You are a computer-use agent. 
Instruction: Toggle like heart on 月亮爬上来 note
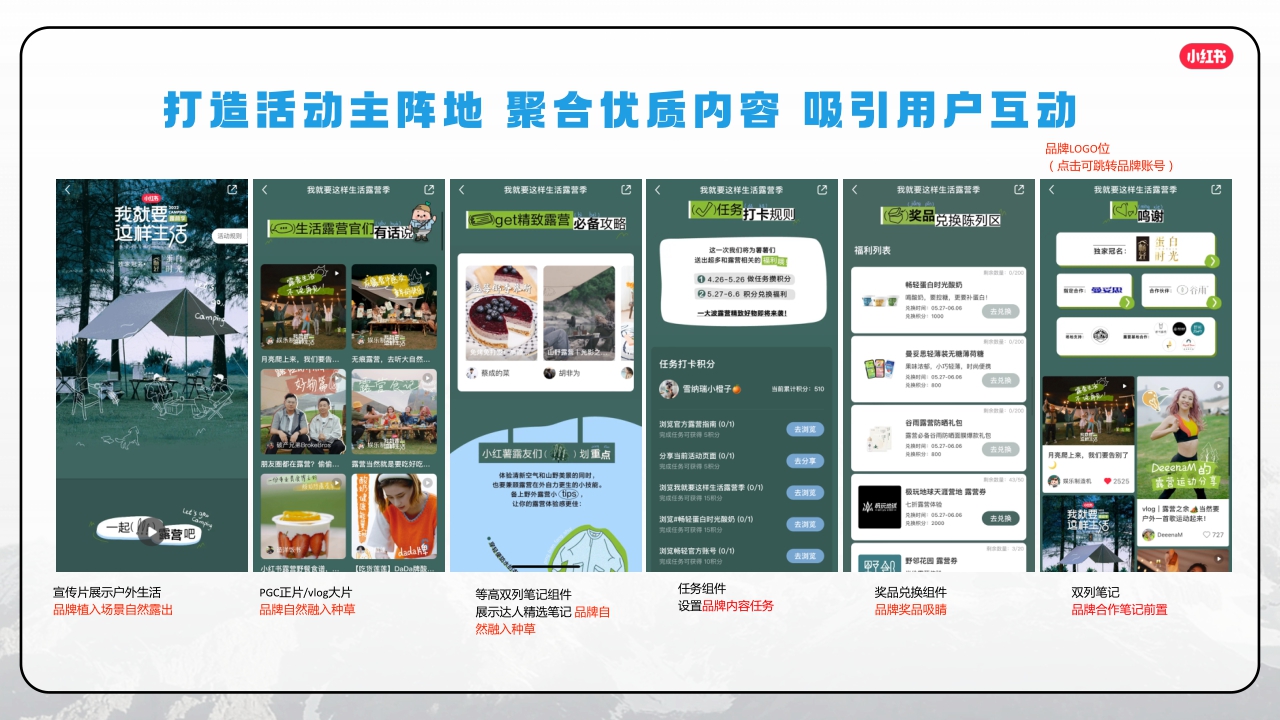pyautogui.click(x=1107, y=481)
